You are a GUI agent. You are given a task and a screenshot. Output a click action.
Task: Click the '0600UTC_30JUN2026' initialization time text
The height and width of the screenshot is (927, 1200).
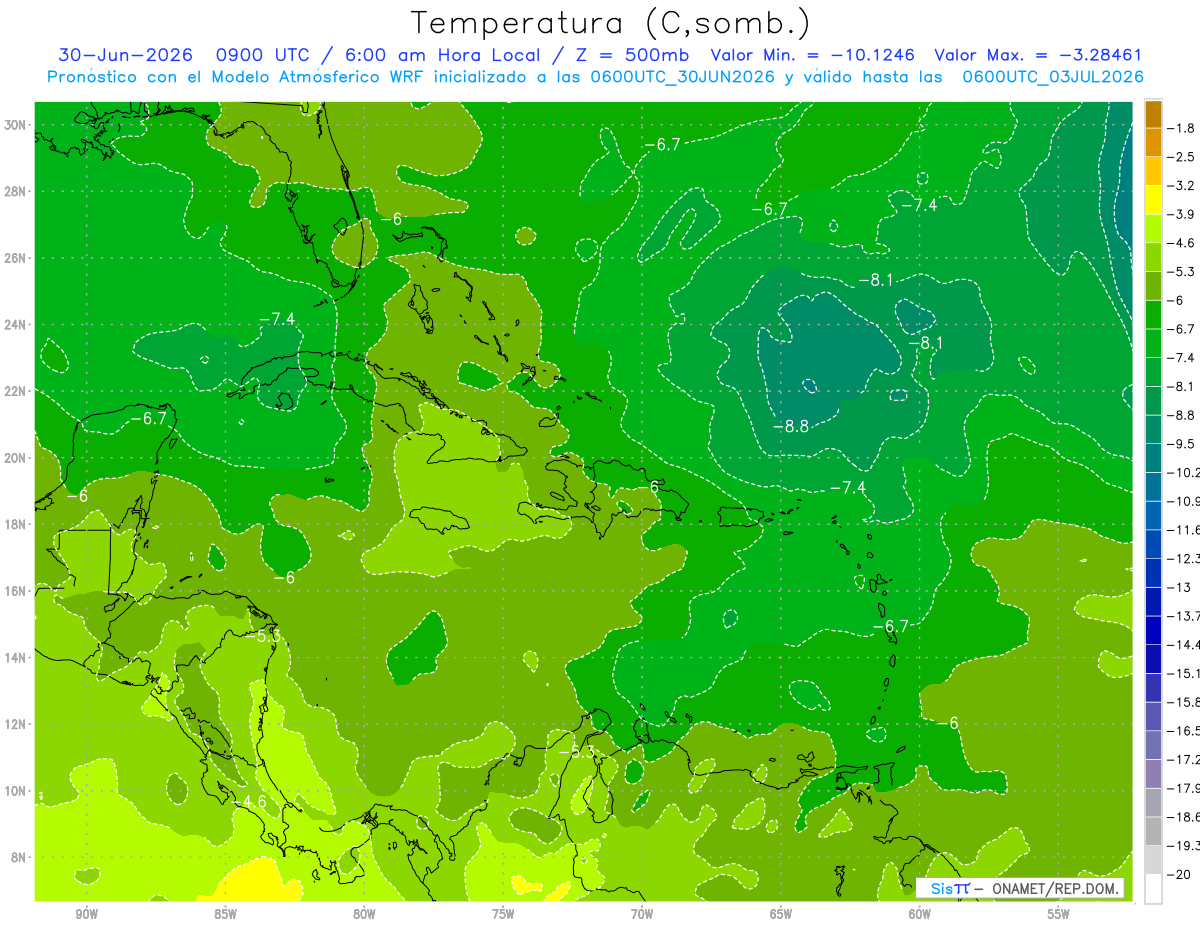[x=683, y=77]
